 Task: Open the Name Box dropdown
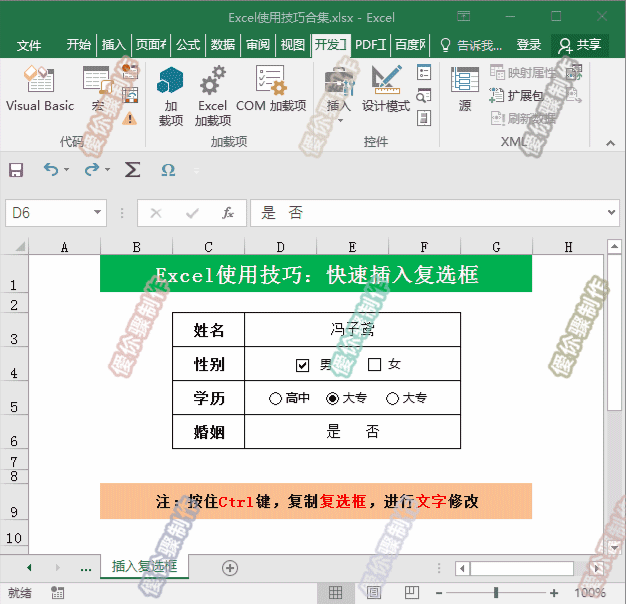click(x=97, y=212)
